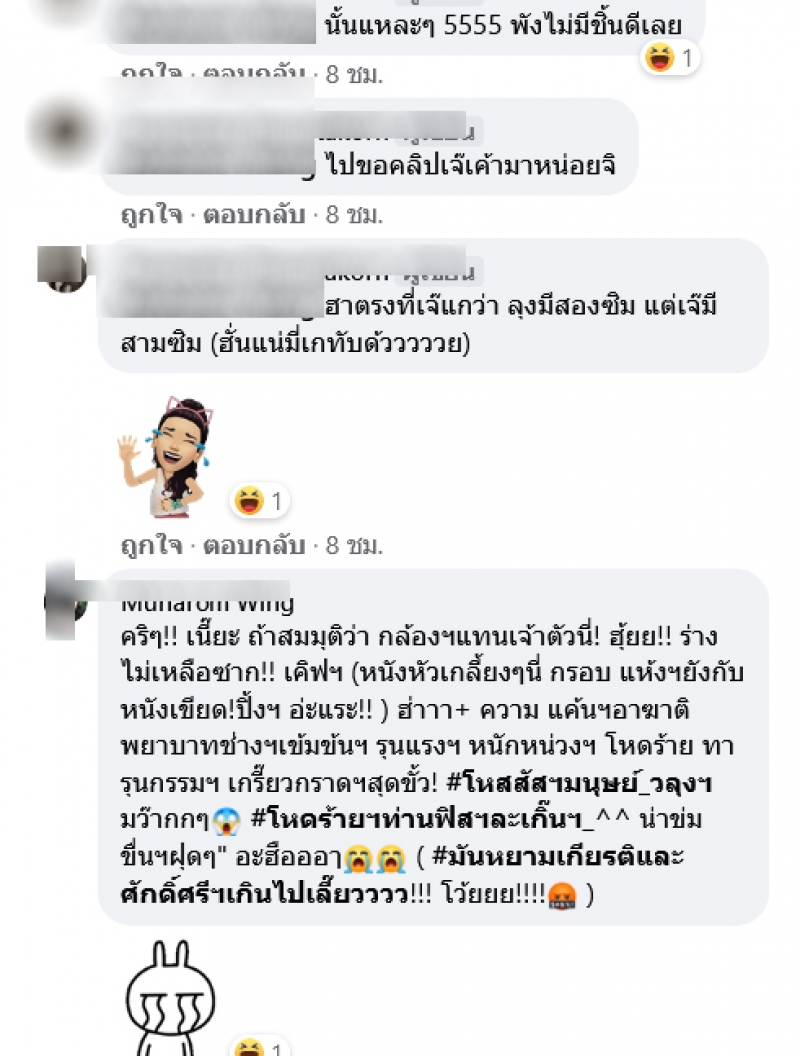Click ถูกใจ below the avatar sticker comment
800x1056 pixels.
tap(152, 545)
